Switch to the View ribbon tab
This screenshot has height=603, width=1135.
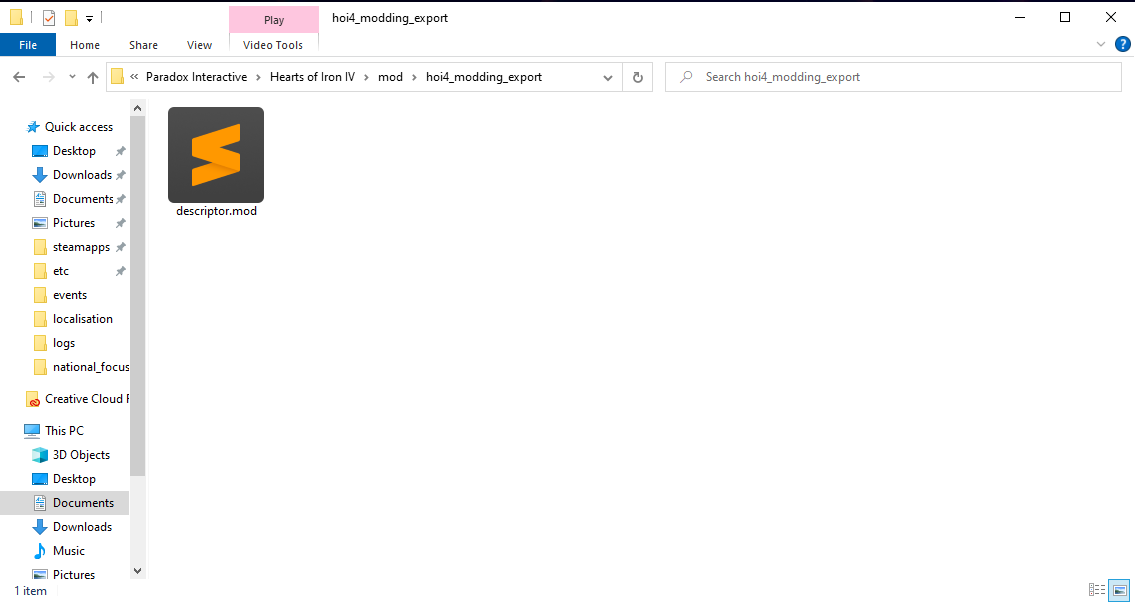click(199, 45)
